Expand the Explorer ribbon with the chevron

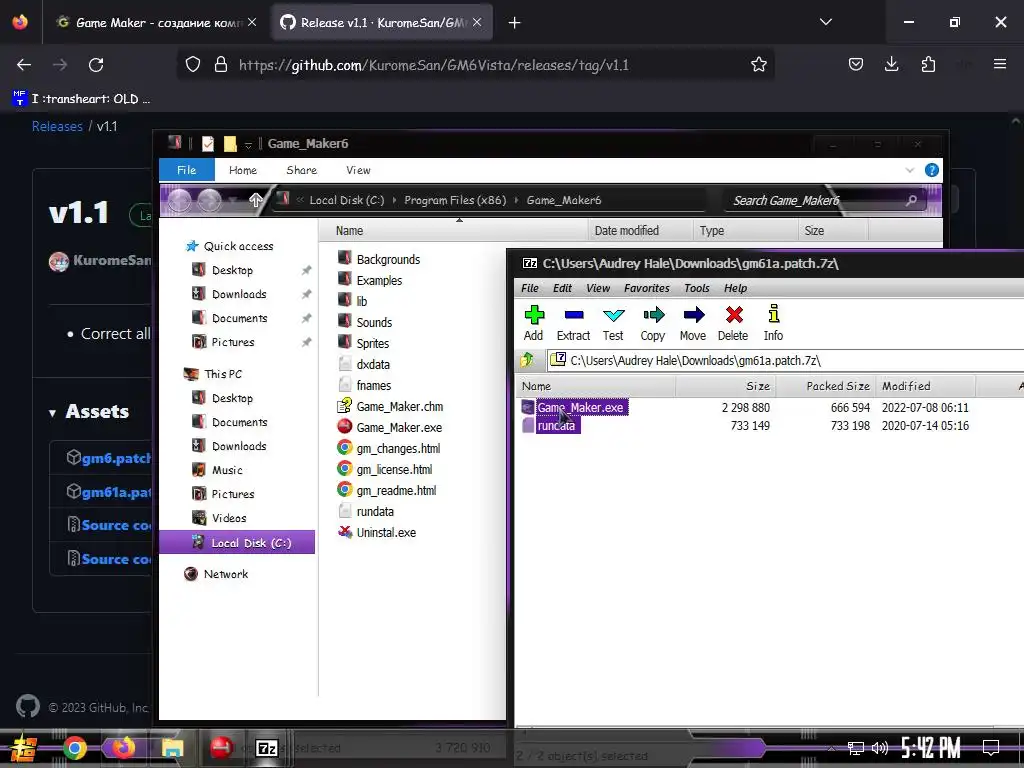tap(909, 170)
